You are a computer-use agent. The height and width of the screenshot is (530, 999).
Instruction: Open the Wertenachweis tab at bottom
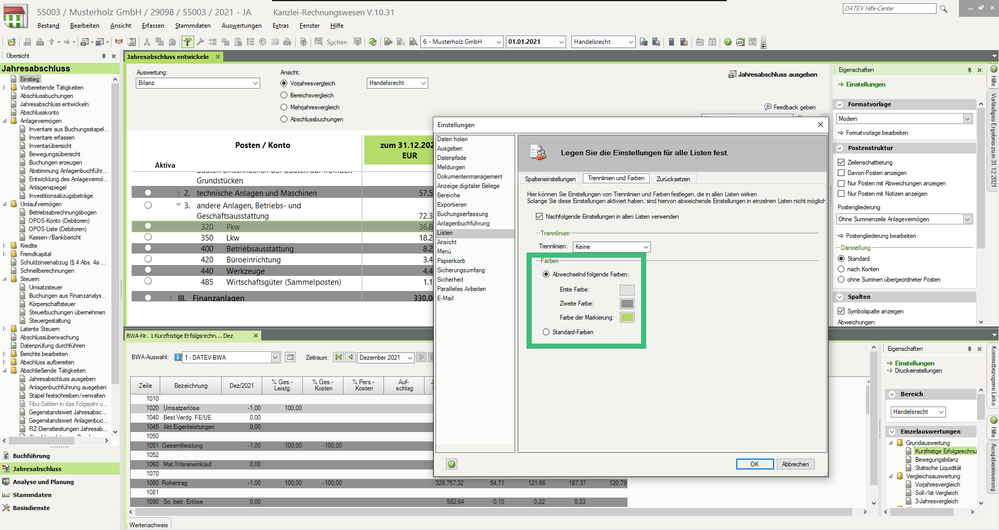(x=148, y=525)
